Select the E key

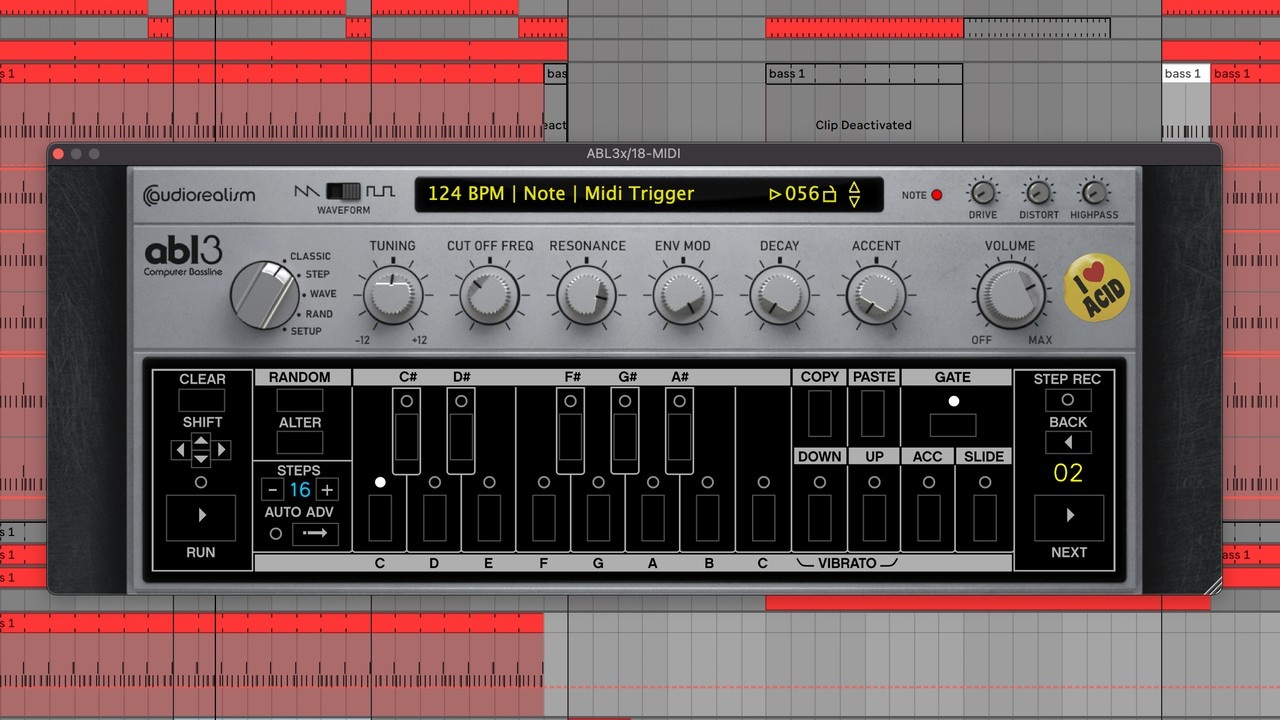(x=489, y=516)
